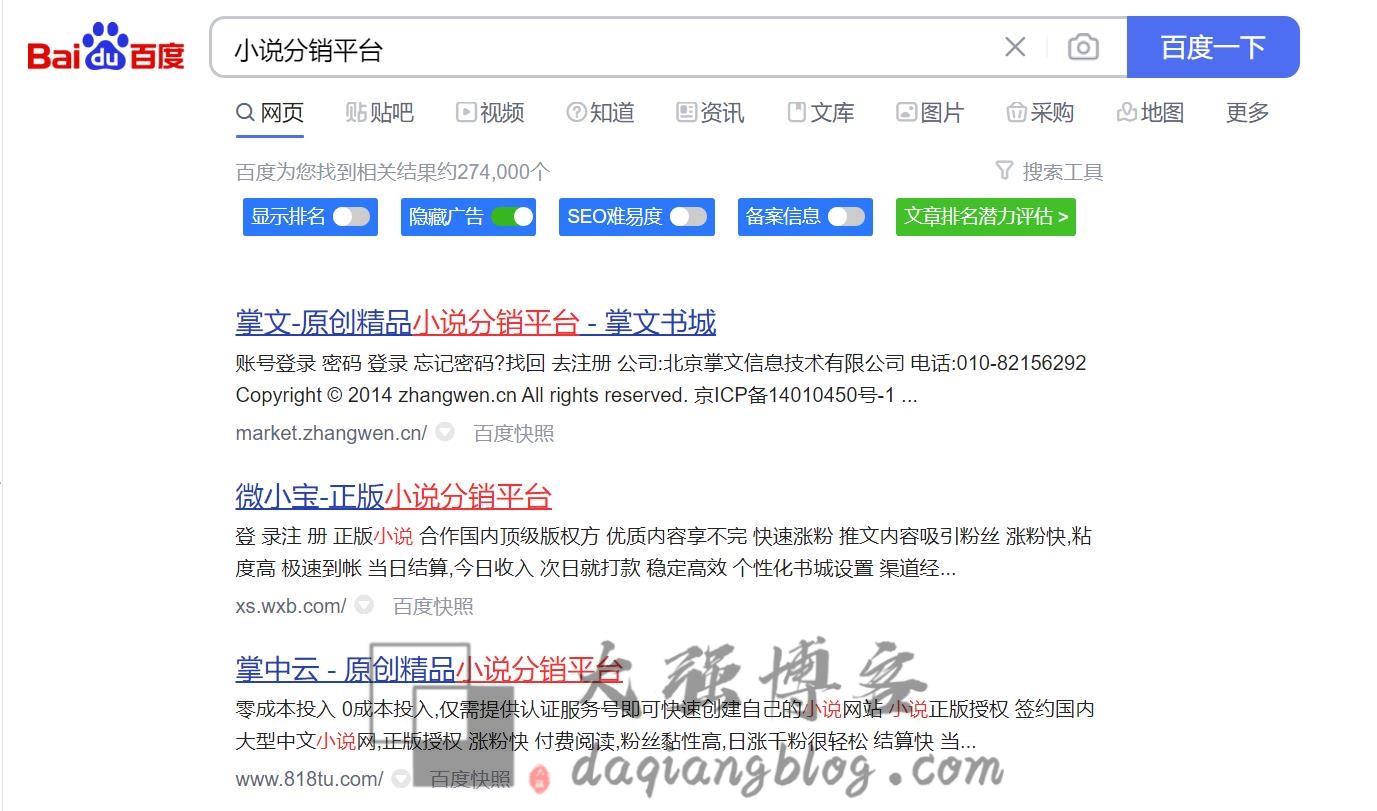This screenshot has width=1377, height=811.
Task: Expand dropdown arrow next to market.zhangwen.cn/
Action: pyautogui.click(x=445, y=433)
